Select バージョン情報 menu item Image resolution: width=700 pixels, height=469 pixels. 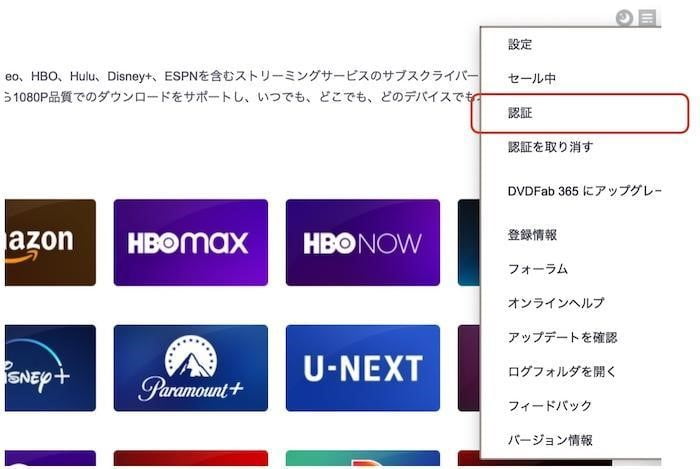click(x=550, y=440)
